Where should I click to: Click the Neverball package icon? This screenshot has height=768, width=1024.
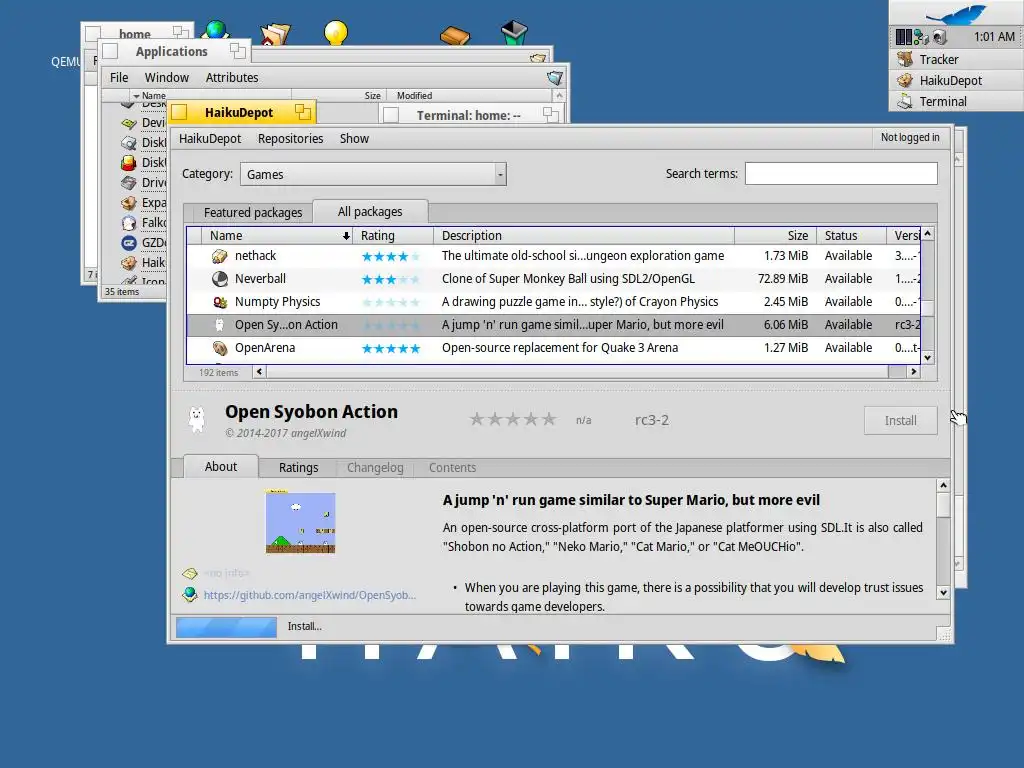pyautogui.click(x=219, y=279)
